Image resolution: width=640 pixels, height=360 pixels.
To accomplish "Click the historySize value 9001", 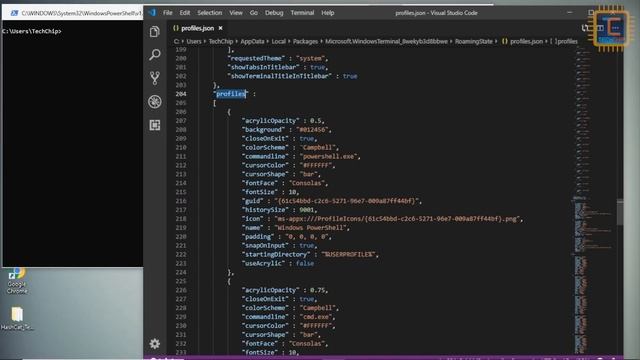I will tap(307, 210).
